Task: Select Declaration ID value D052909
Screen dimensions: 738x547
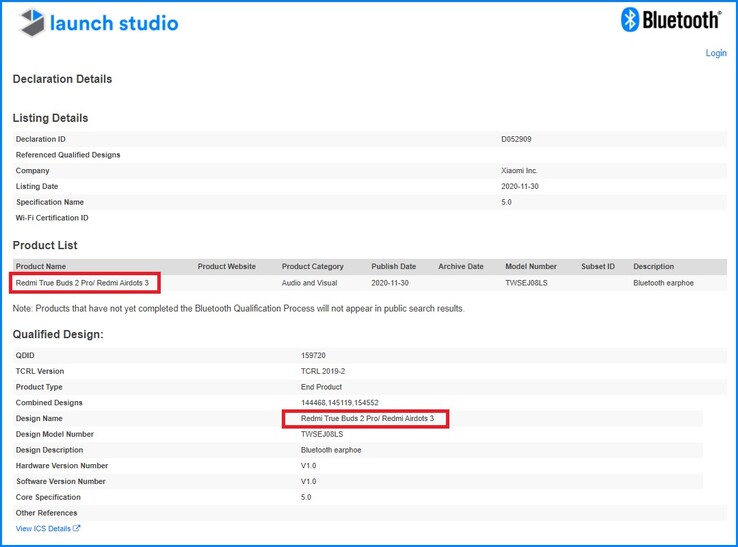Action: click(x=518, y=139)
